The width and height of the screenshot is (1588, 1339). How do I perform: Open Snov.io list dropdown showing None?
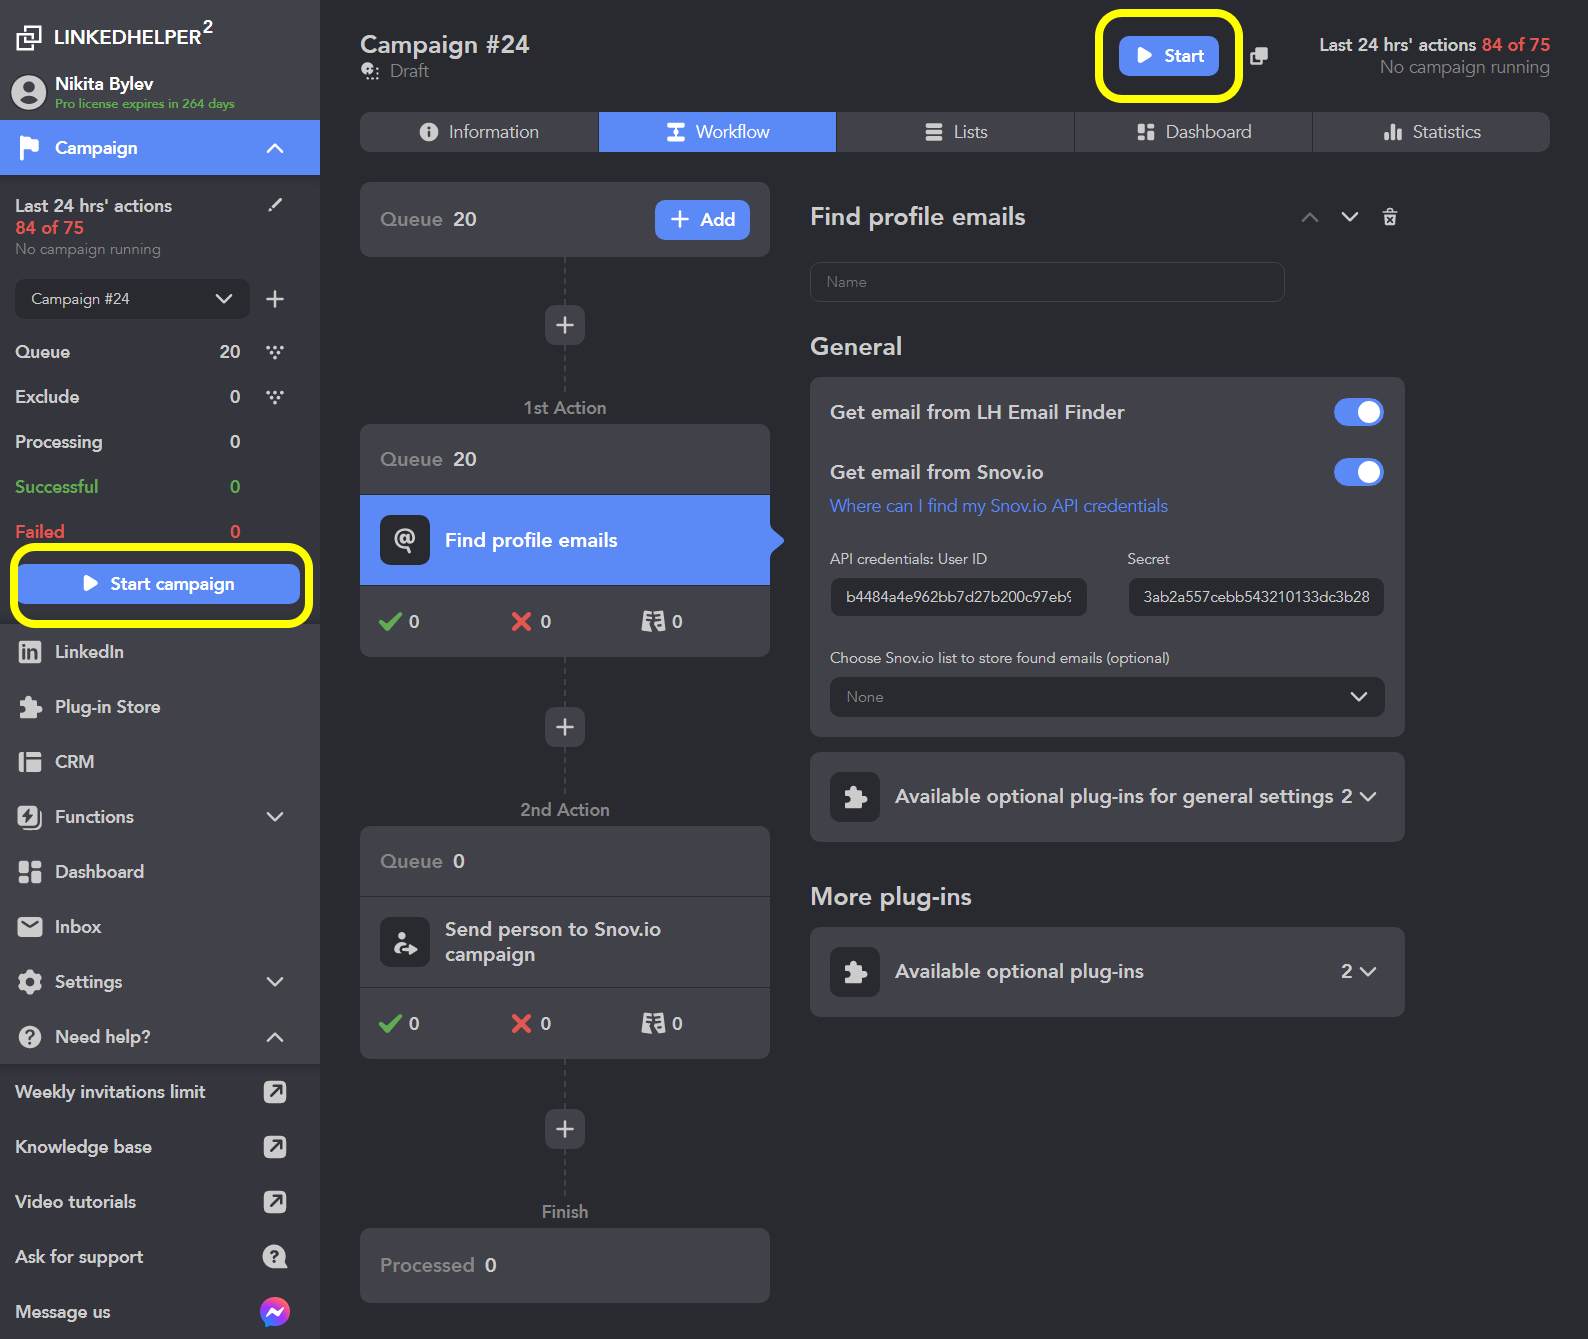click(x=1107, y=697)
